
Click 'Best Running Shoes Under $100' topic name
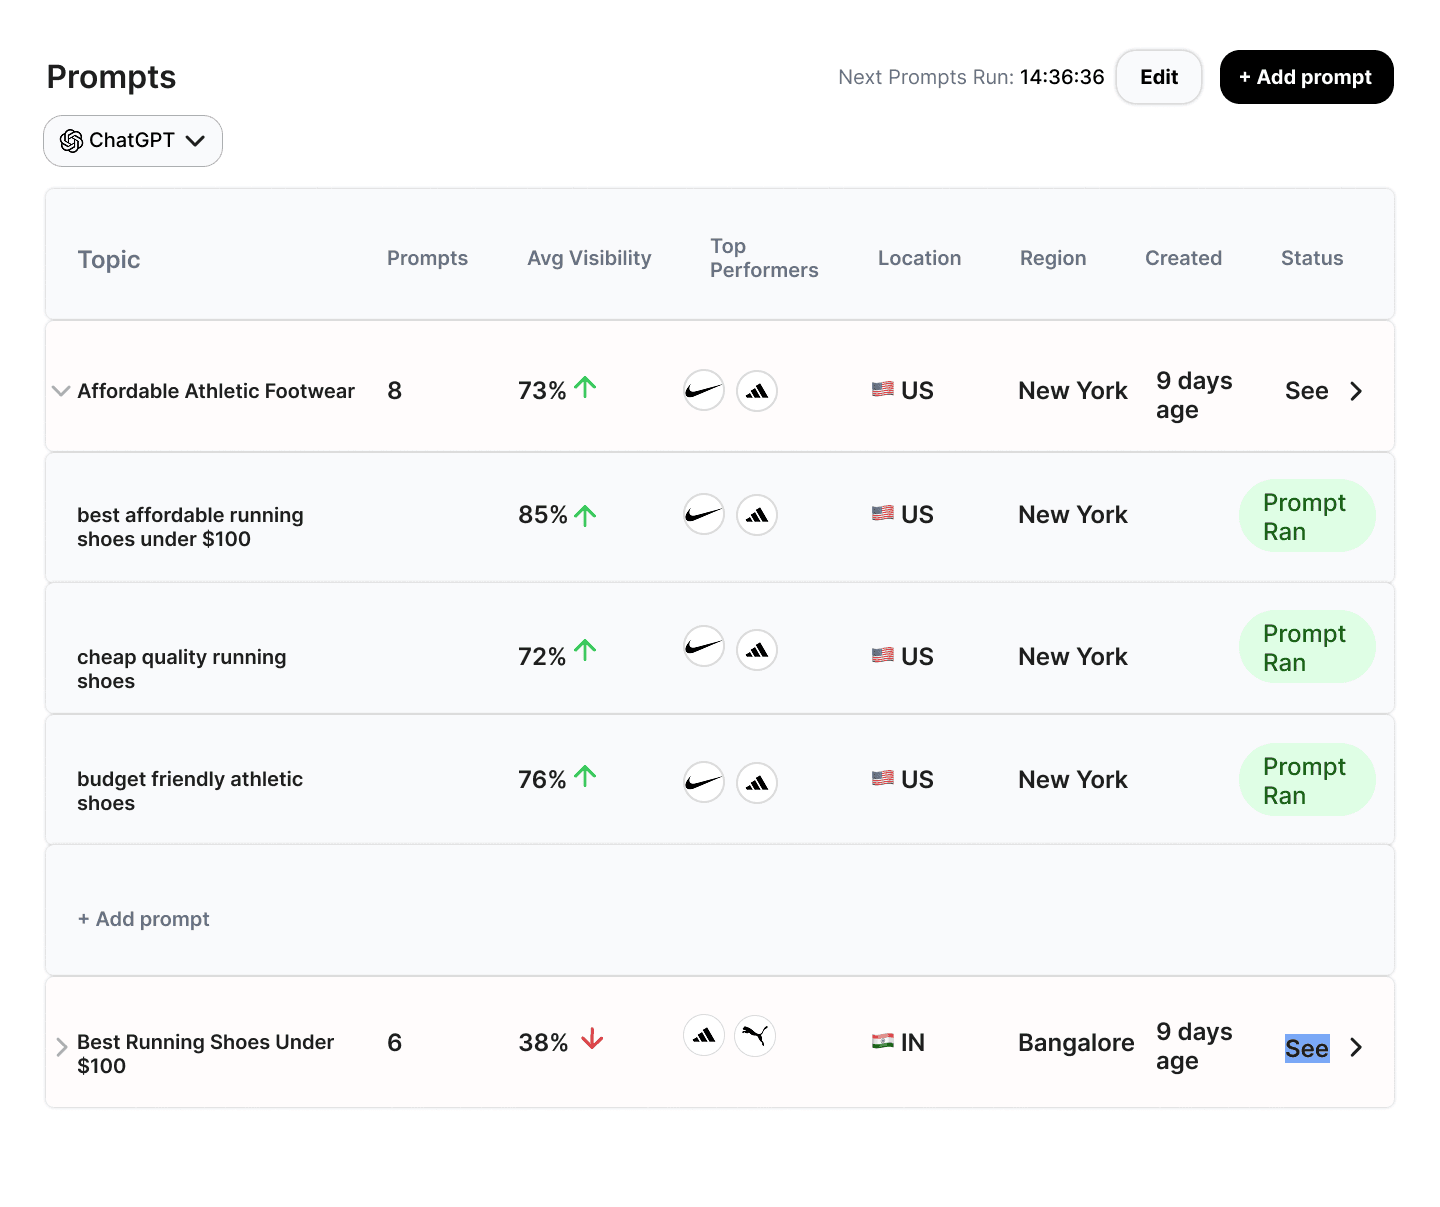point(205,1054)
